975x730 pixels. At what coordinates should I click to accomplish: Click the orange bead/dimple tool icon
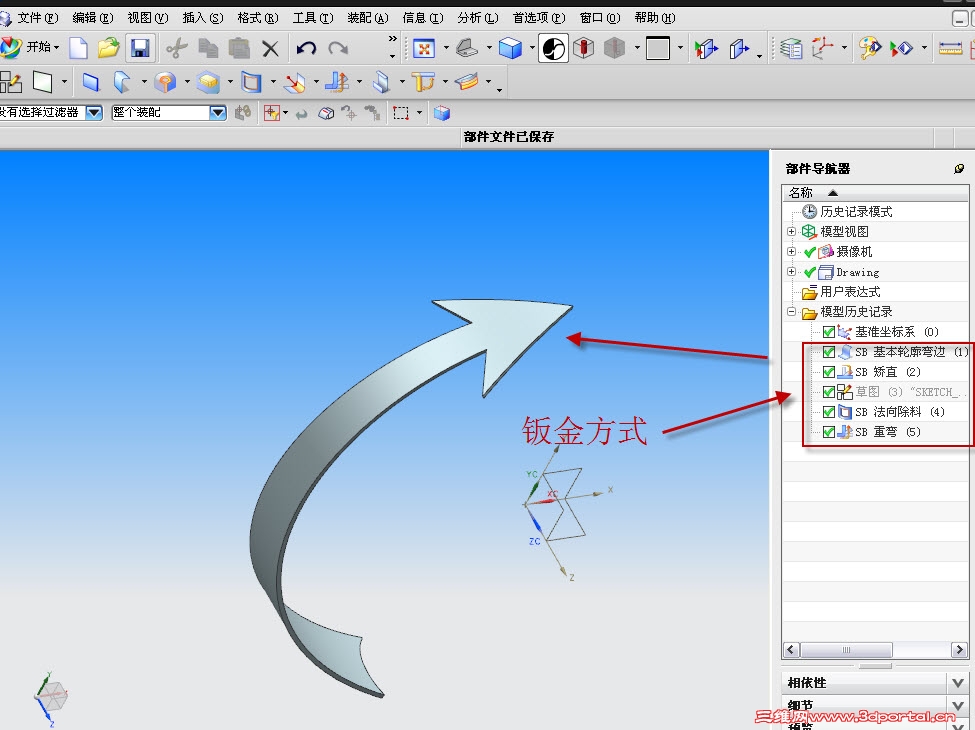[165, 81]
